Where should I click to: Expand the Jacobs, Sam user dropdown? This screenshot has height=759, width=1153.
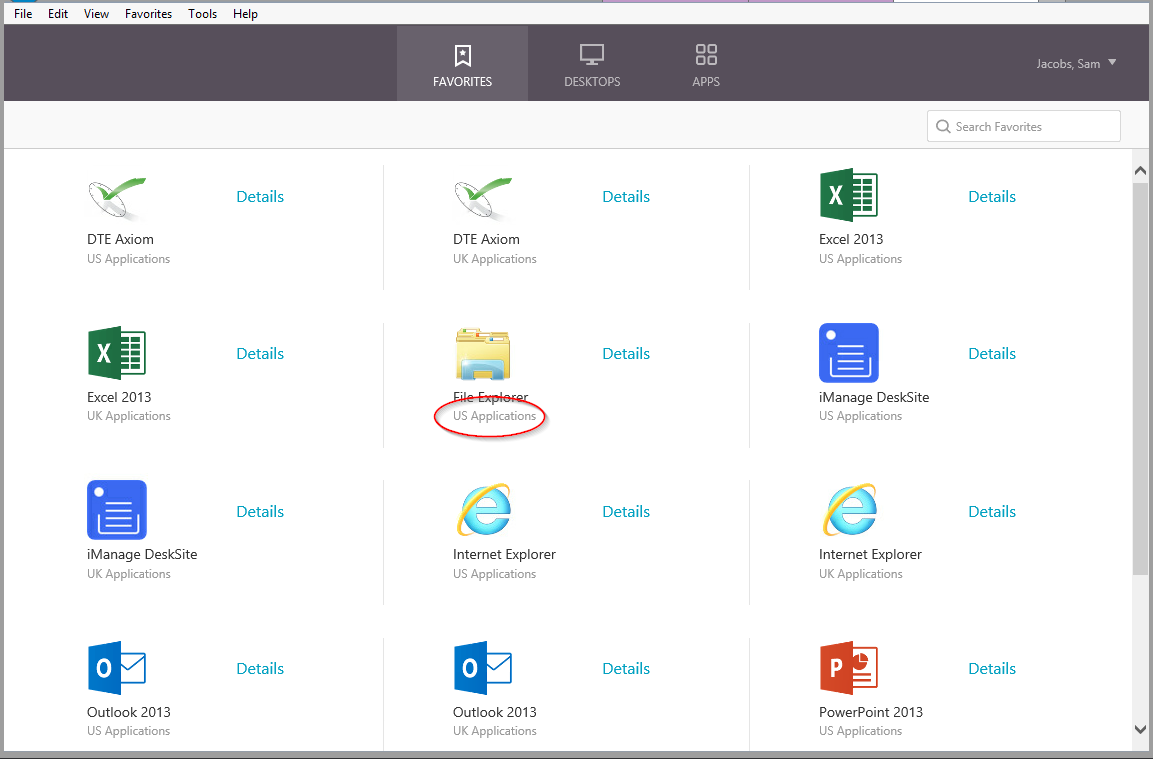1077,63
